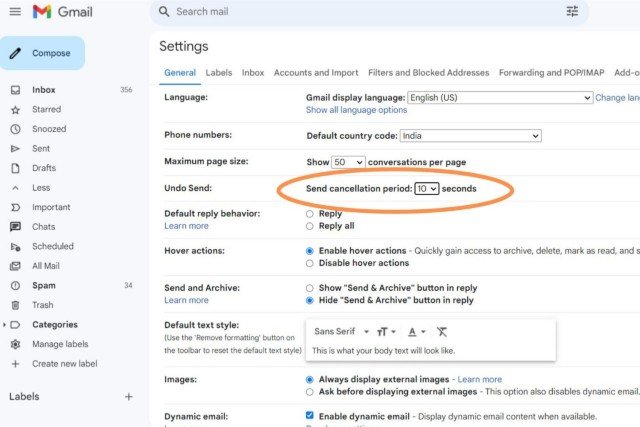The width and height of the screenshot is (640, 427).
Task: Open Manage labels
Action: (x=60, y=344)
